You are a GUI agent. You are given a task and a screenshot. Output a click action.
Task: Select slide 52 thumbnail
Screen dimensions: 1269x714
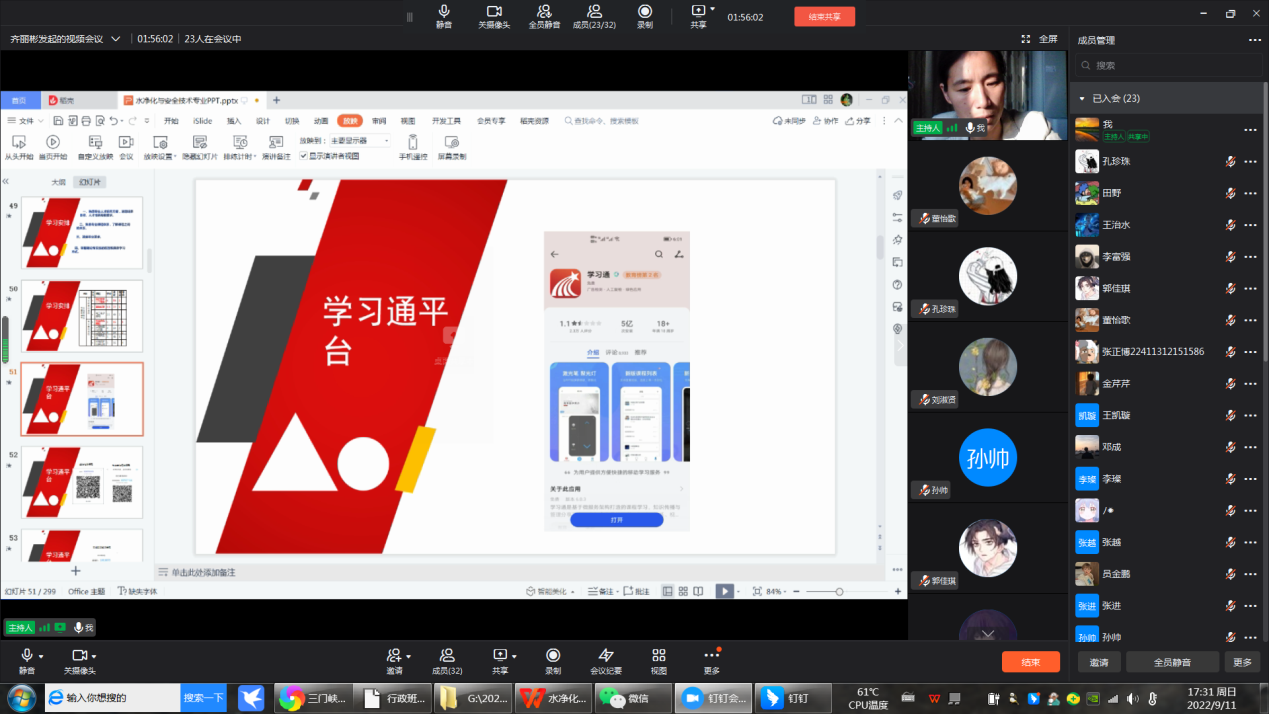click(x=82, y=482)
